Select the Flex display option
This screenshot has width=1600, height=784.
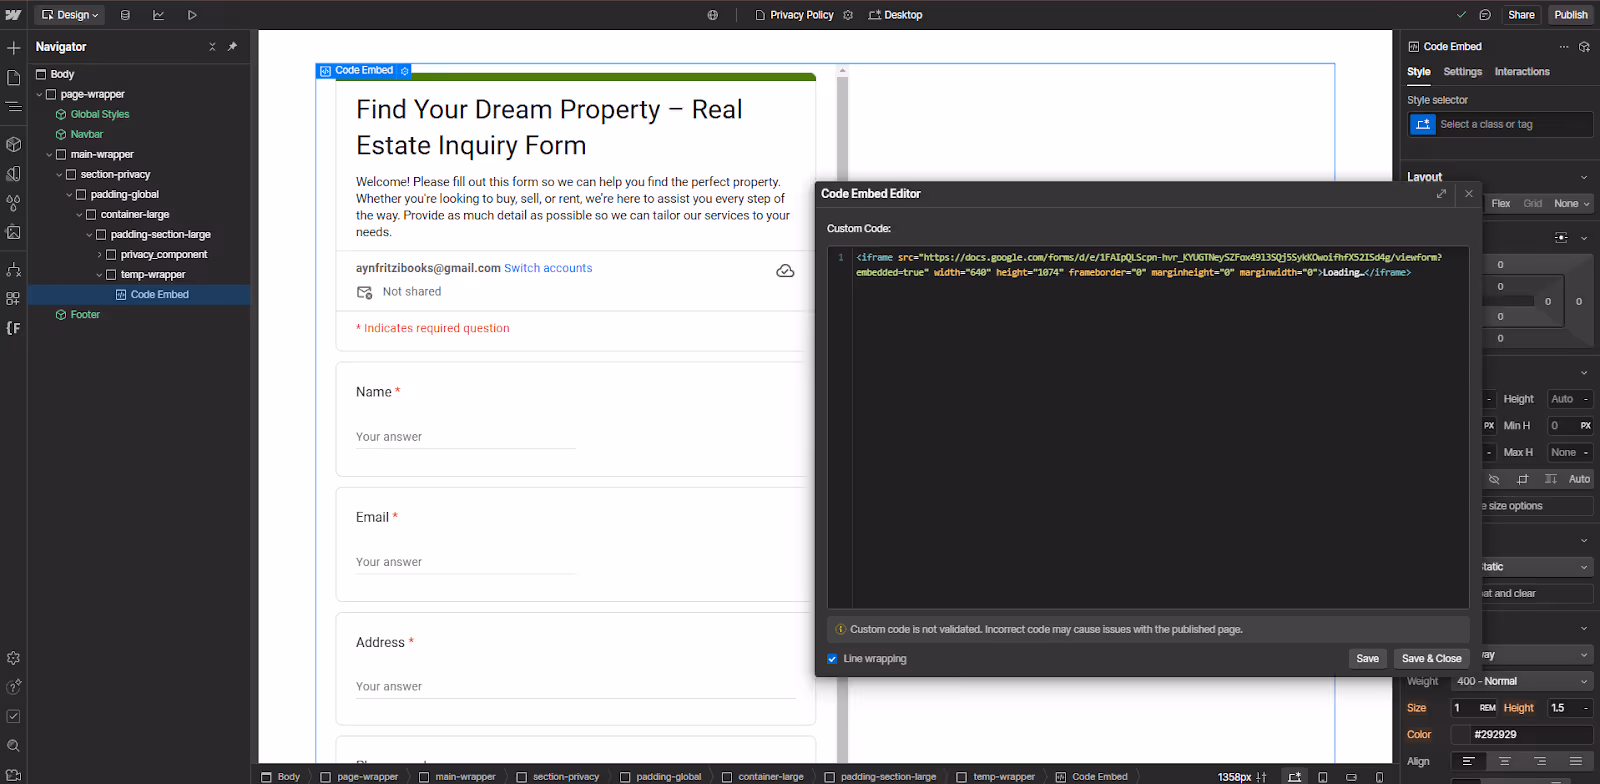1501,203
